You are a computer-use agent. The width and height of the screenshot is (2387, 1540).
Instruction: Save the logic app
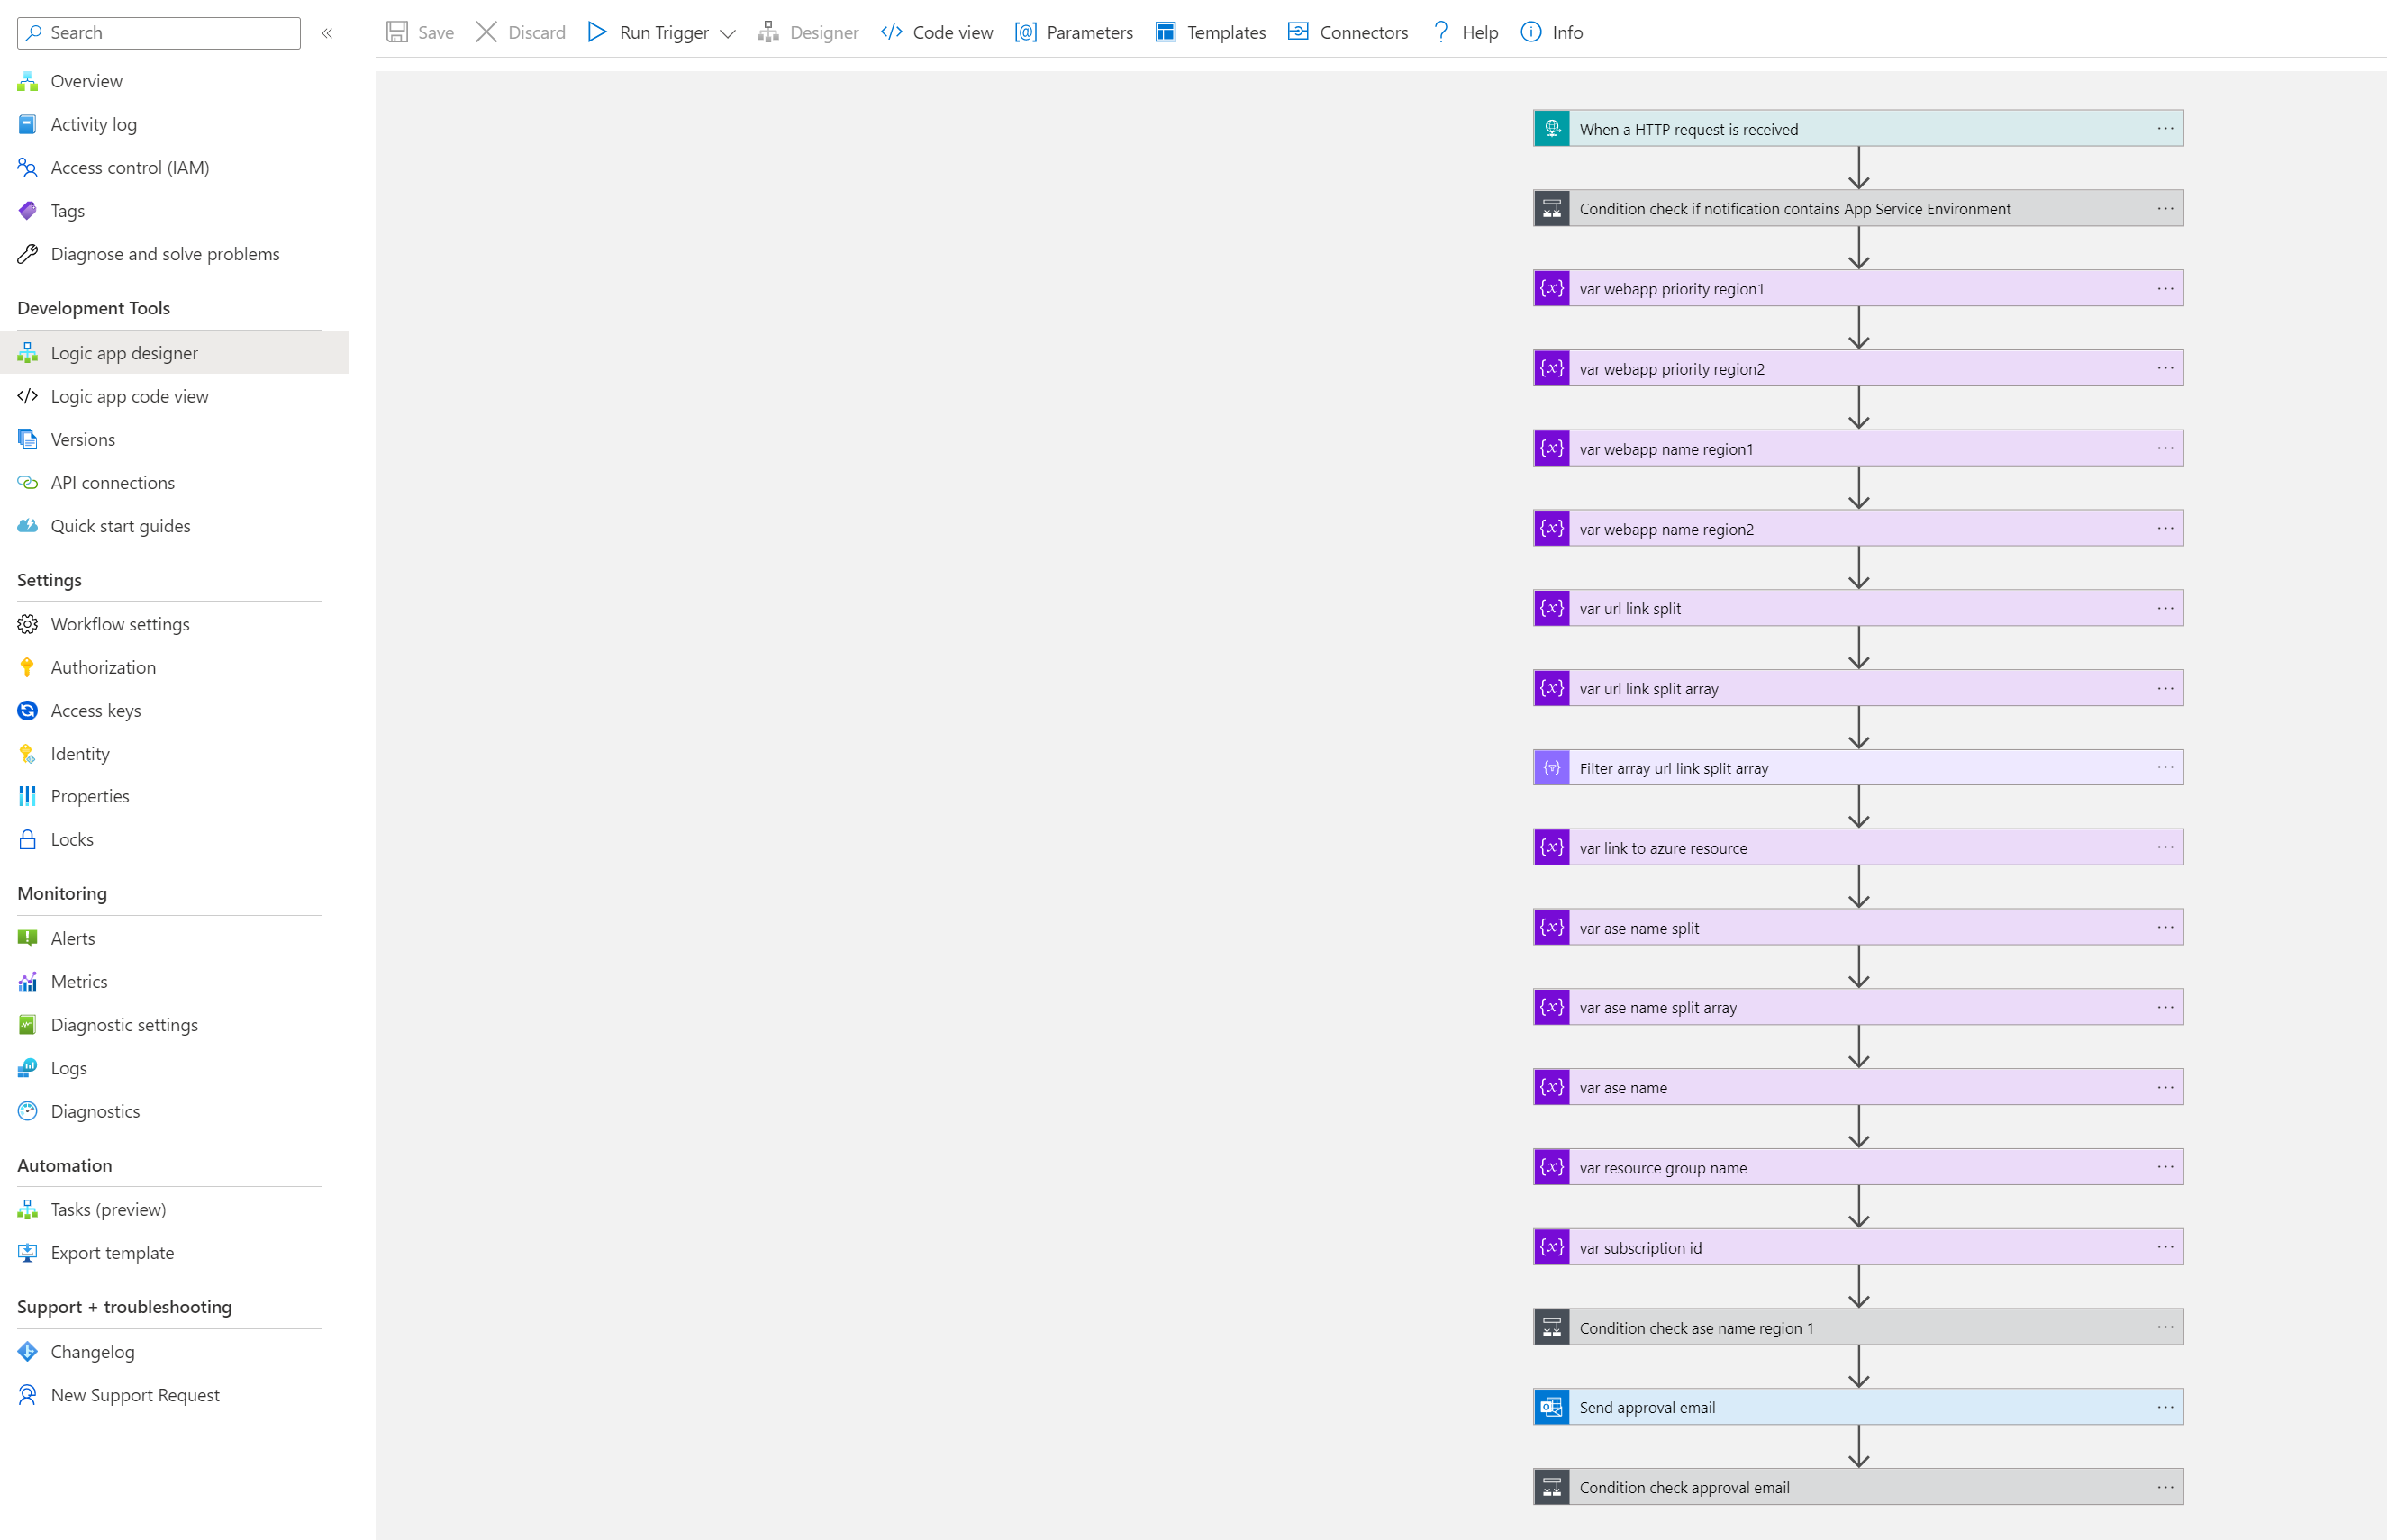point(420,32)
